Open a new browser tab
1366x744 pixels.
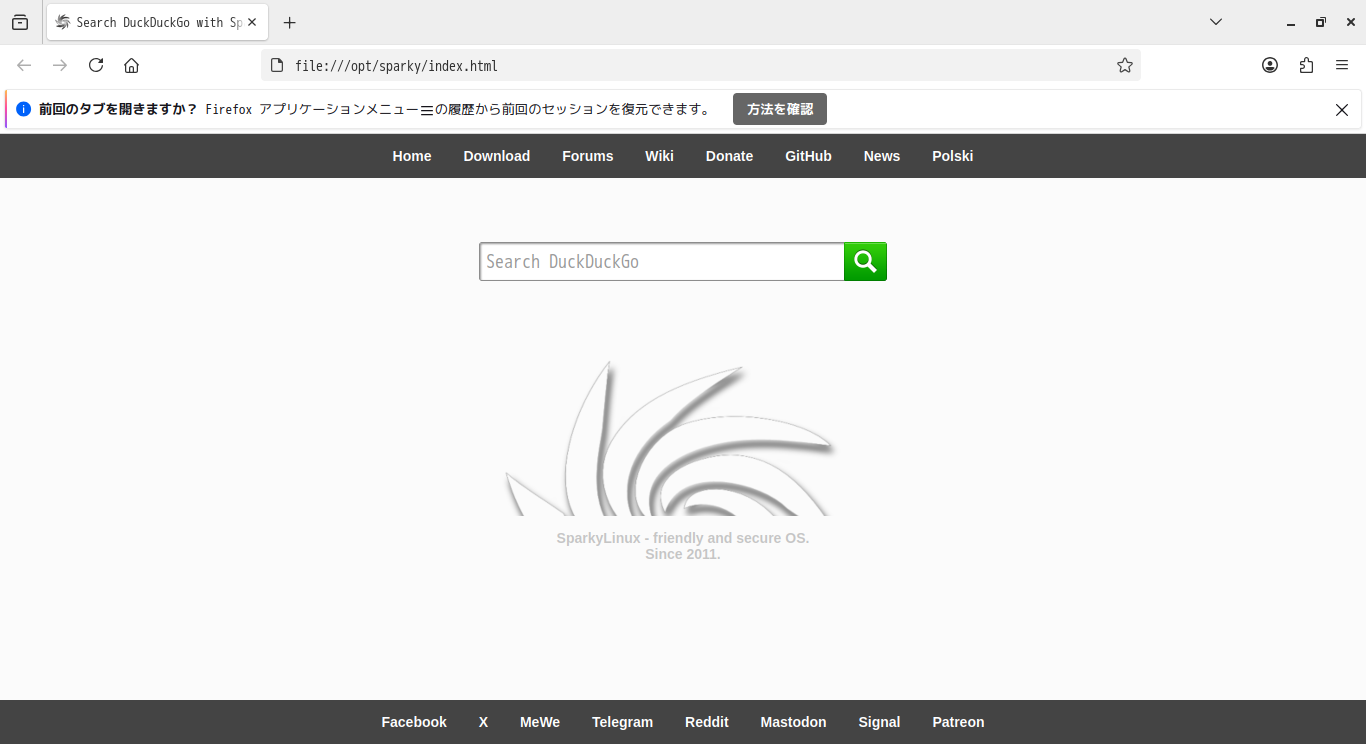click(289, 21)
